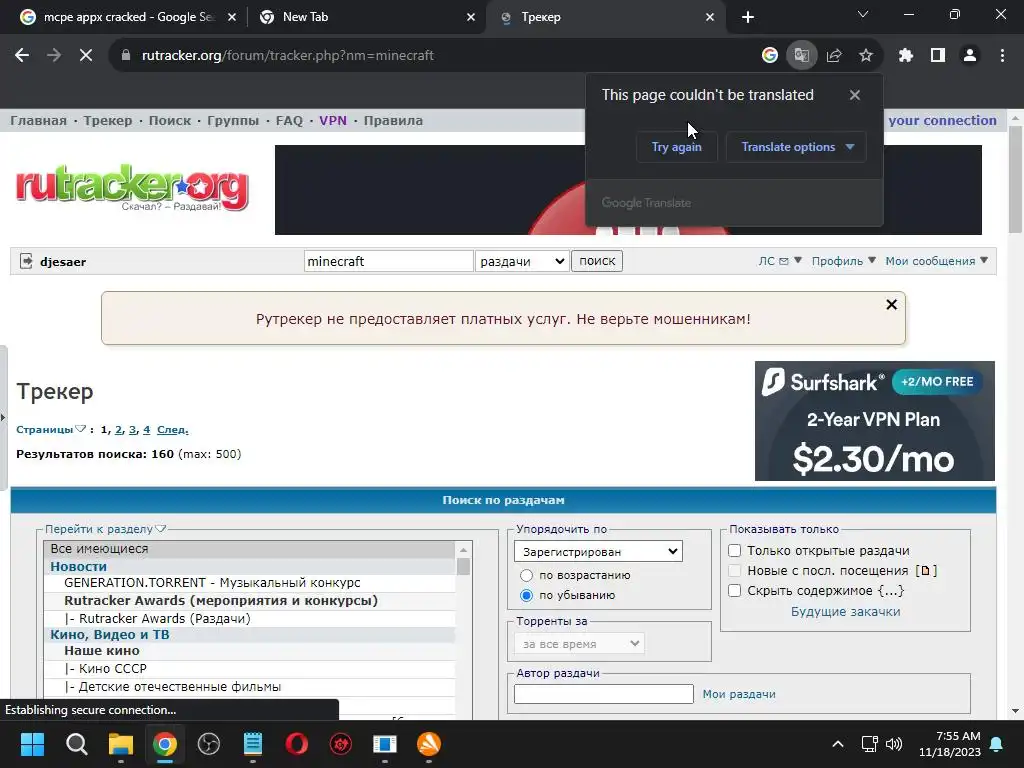Expand the Страницы page selector
The image size is (1024, 768).
point(51,429)
